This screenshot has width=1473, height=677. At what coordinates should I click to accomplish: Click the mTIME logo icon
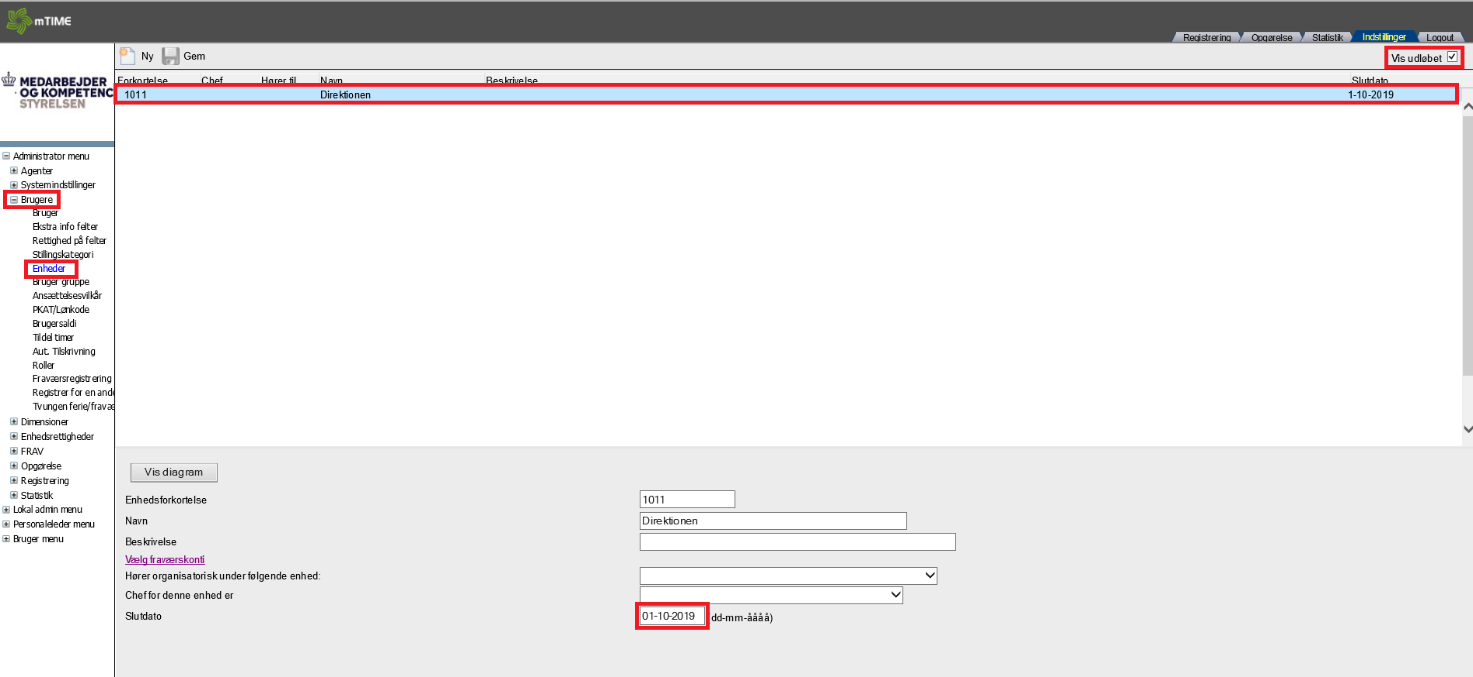[18, 20]
